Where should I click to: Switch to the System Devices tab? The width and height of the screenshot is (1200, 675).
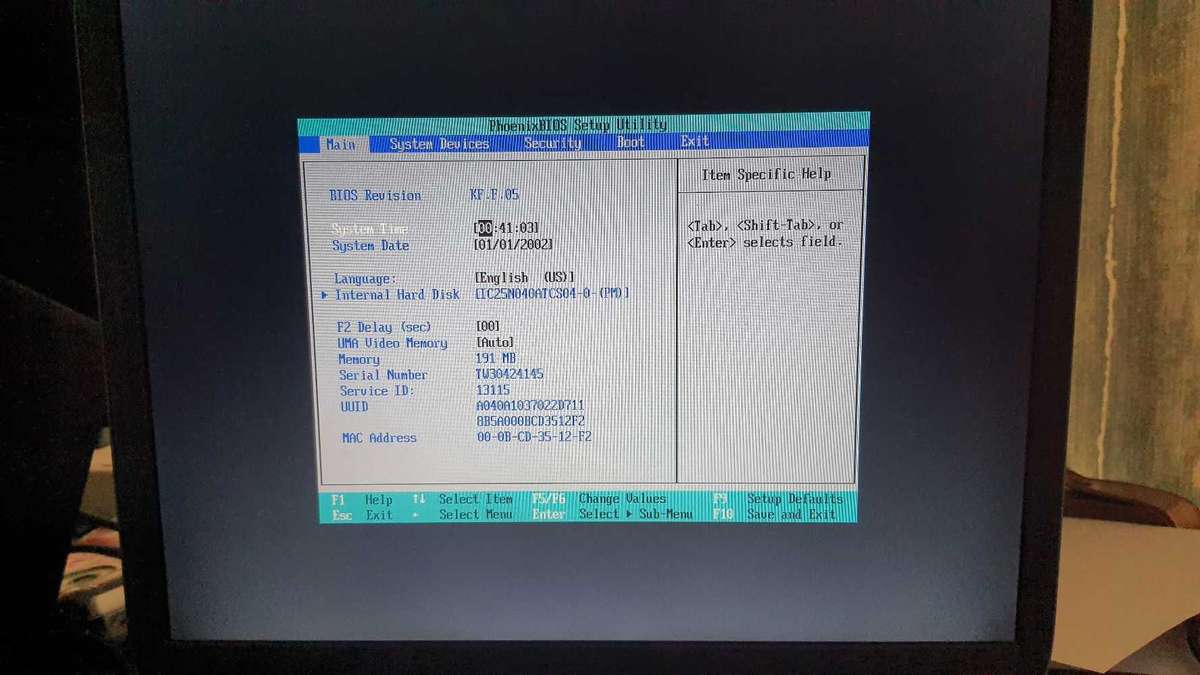click(x=441, y=144)
